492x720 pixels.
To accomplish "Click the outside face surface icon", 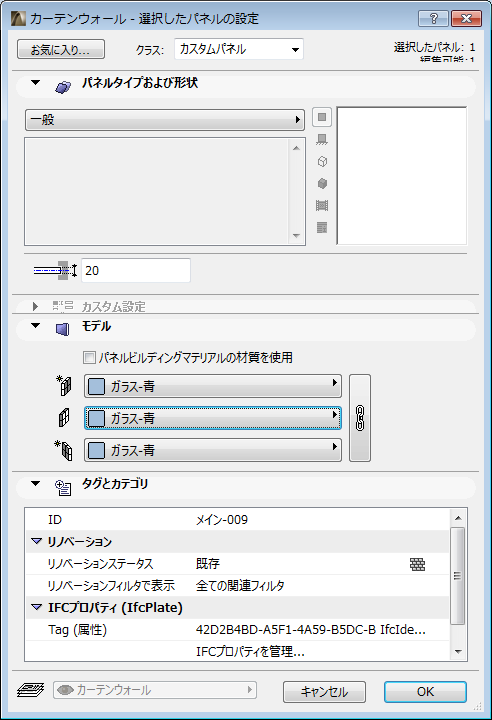I will pyautogui.click(x=64, y=385).
